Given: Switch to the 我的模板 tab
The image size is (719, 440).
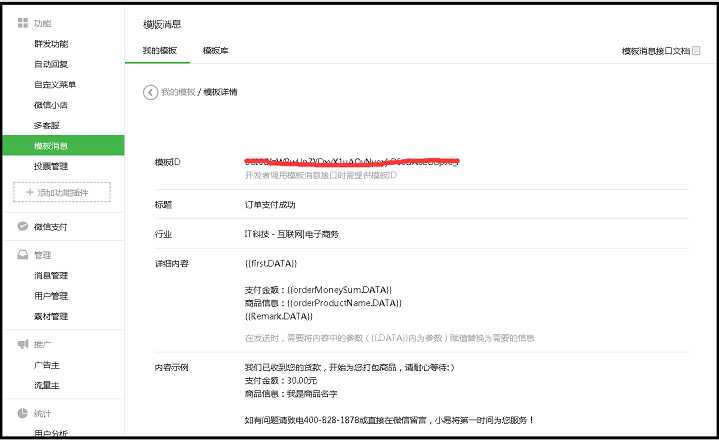Looking at the screenshot, I should tap(160, 50).
